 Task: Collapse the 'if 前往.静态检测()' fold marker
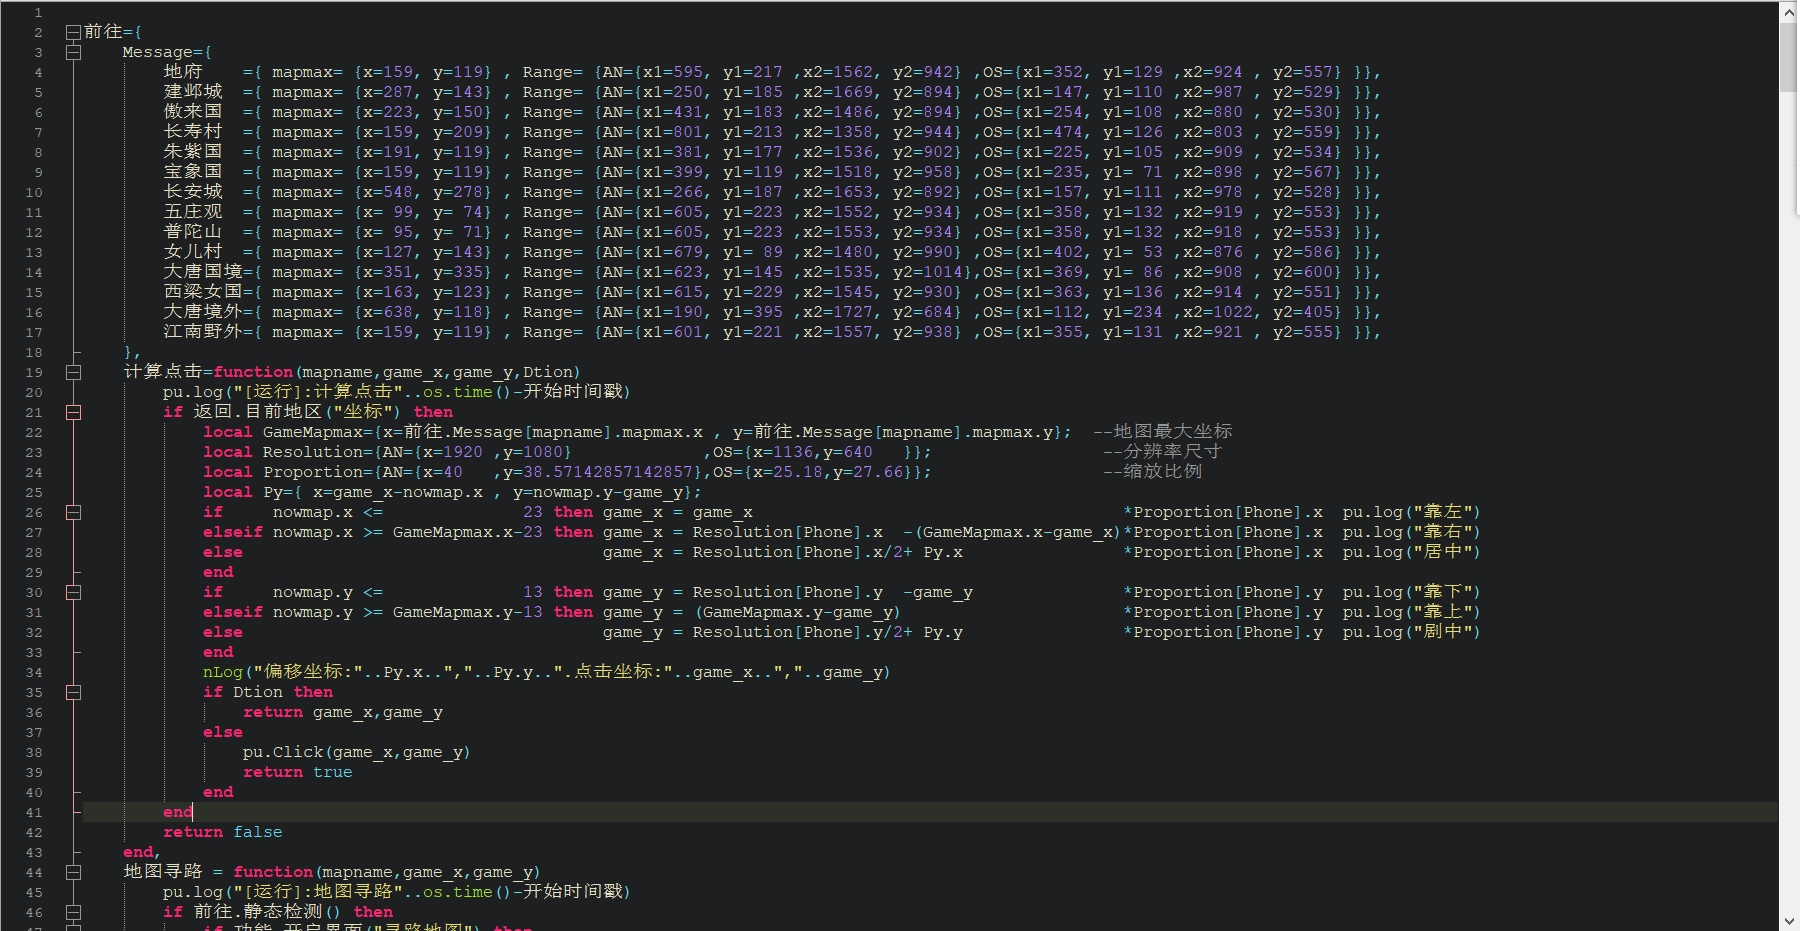pyautogui.click(x=73, y=912)
